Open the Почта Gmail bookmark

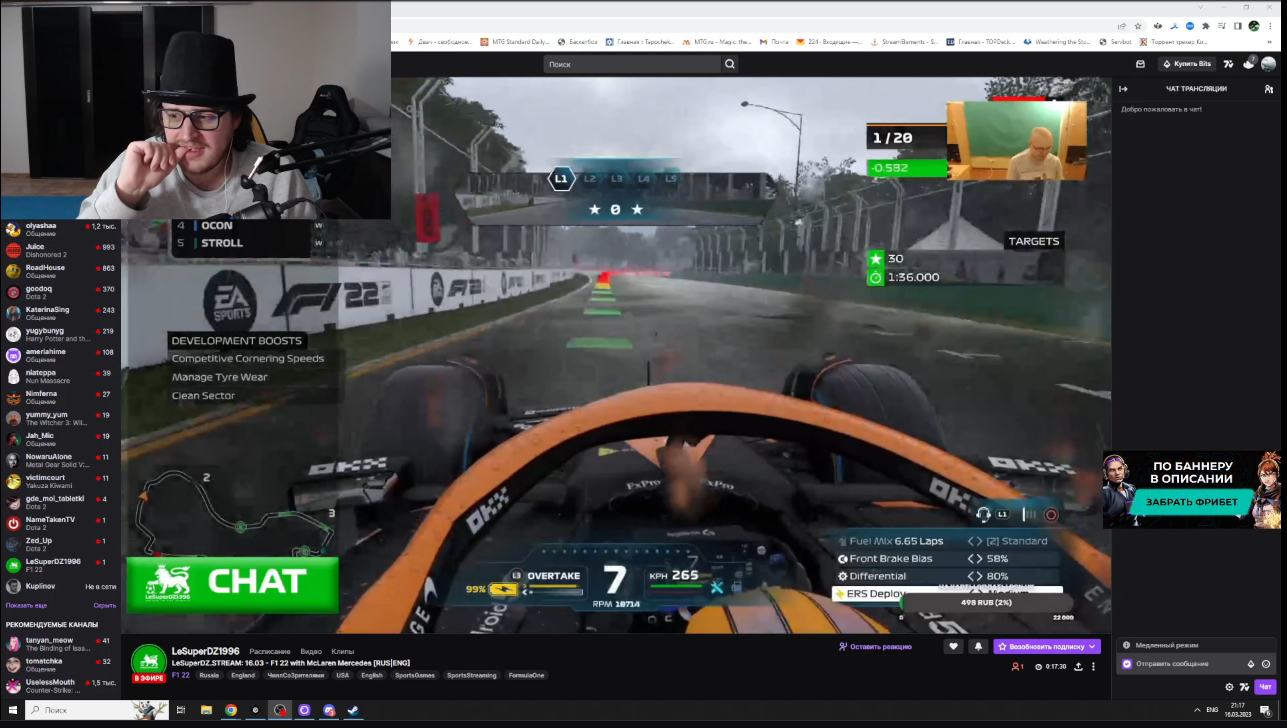click(774, 42)
